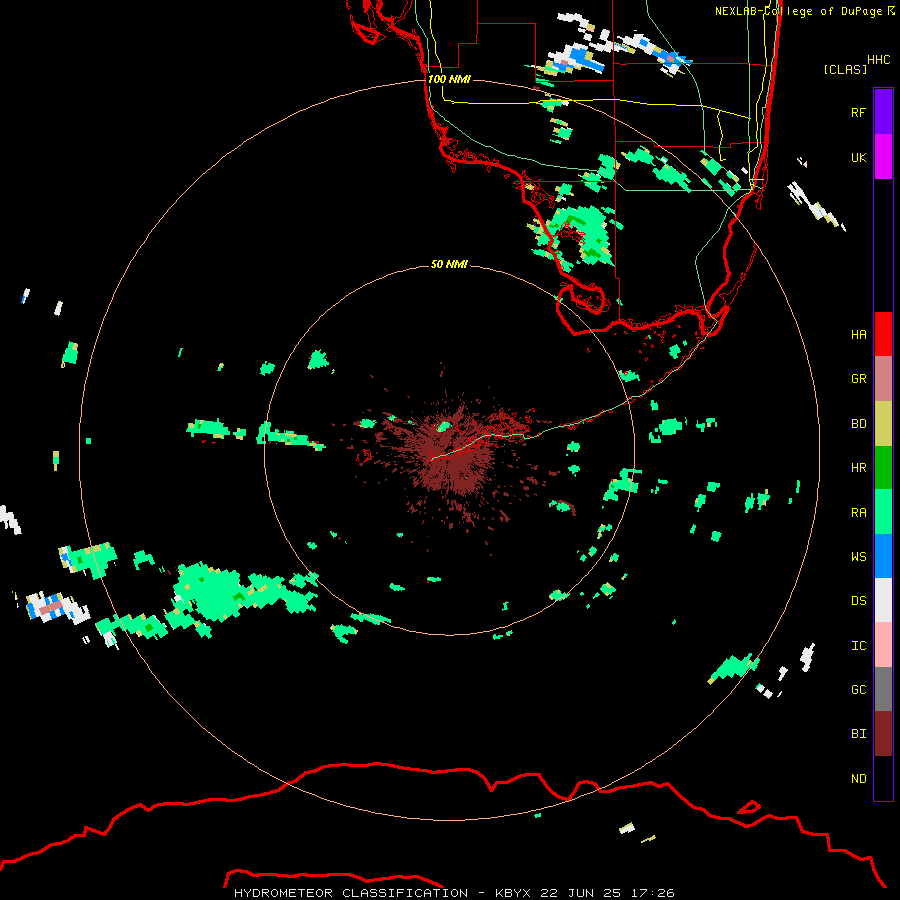
Task: Pick the RA light green legend swatch
Action: (883, 512)
